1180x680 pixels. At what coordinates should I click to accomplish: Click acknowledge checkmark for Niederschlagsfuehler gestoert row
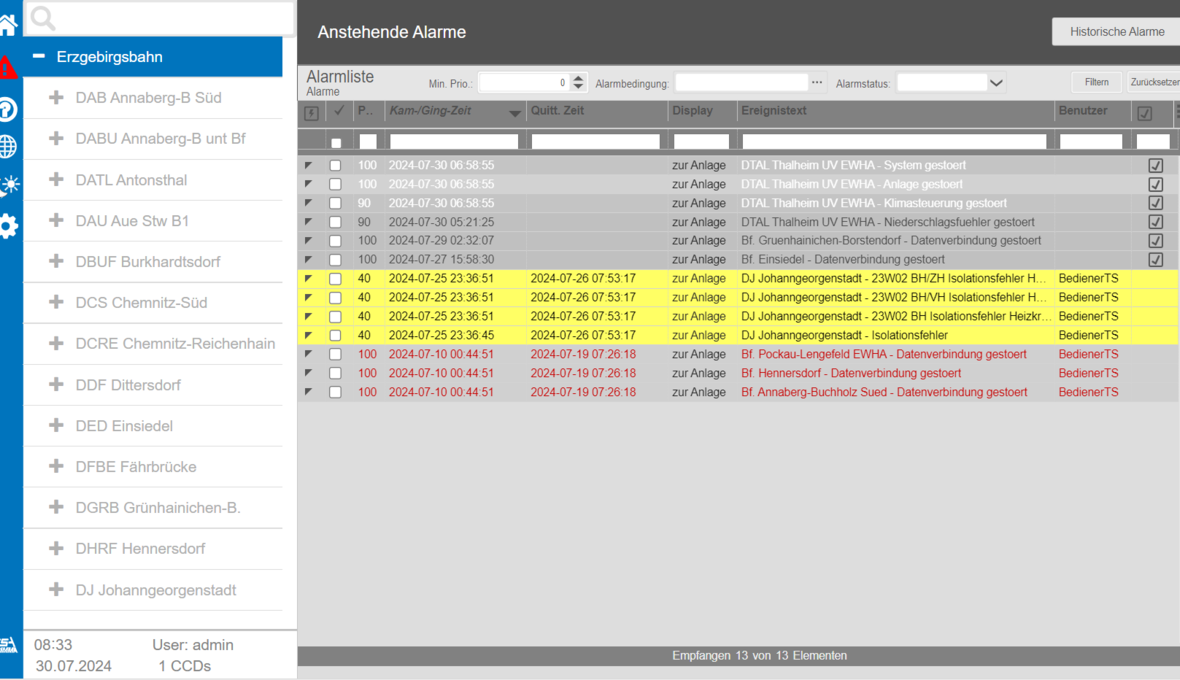(1155, 222)
